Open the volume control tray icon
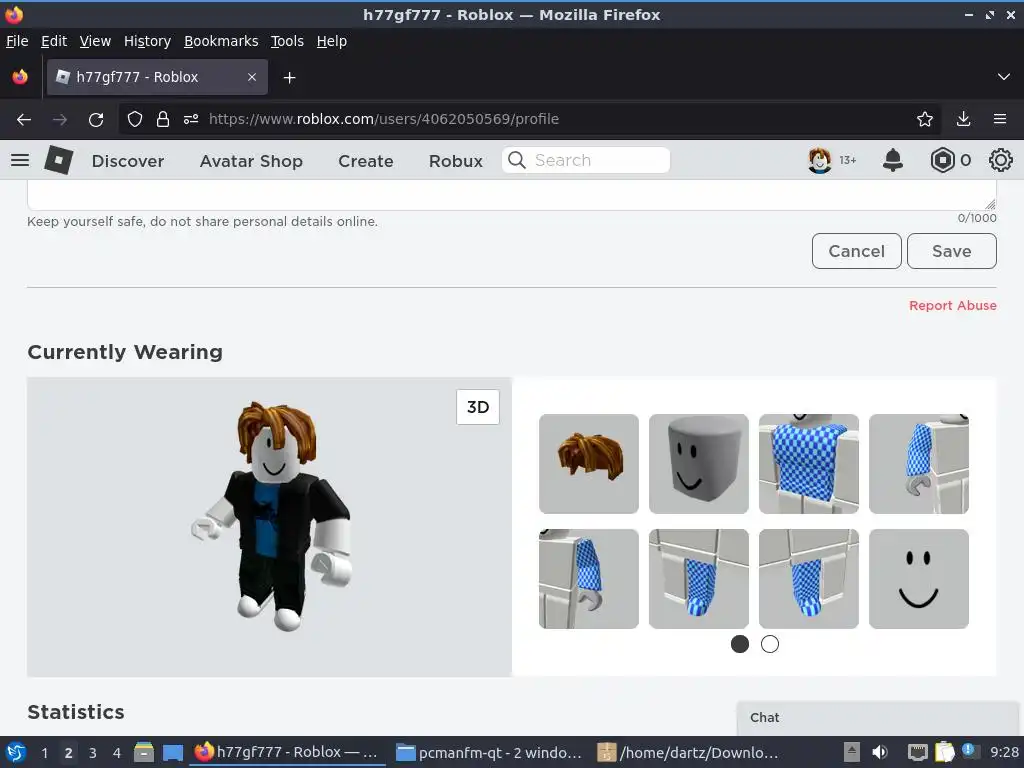This screenshot has height=768, width=1024. tap(880, 752)
